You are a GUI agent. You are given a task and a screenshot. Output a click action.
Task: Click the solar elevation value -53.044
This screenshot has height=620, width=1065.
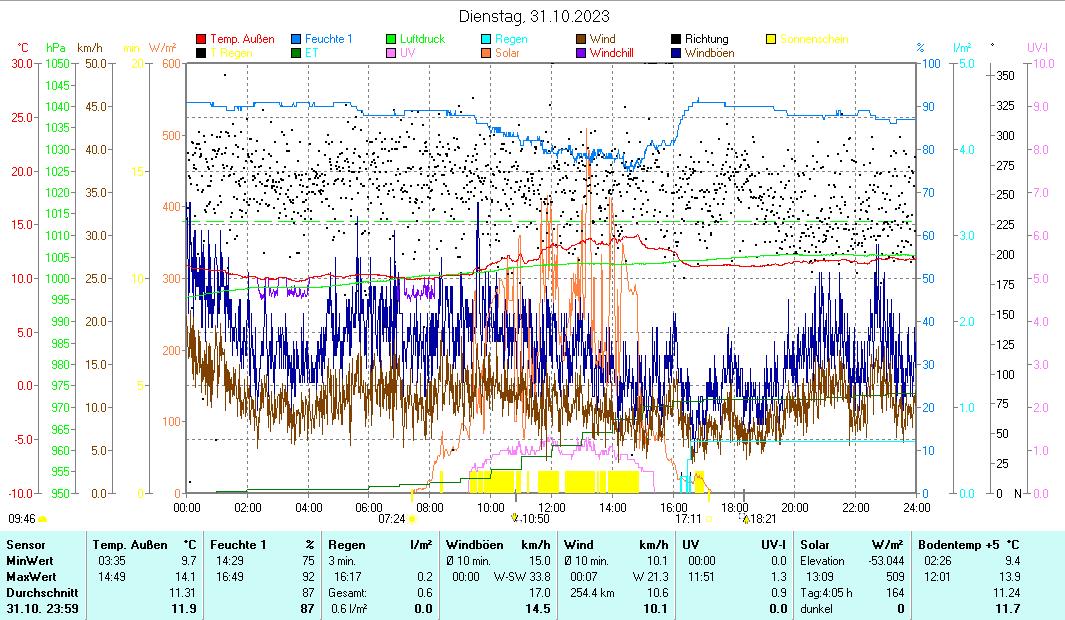(886, 561)
